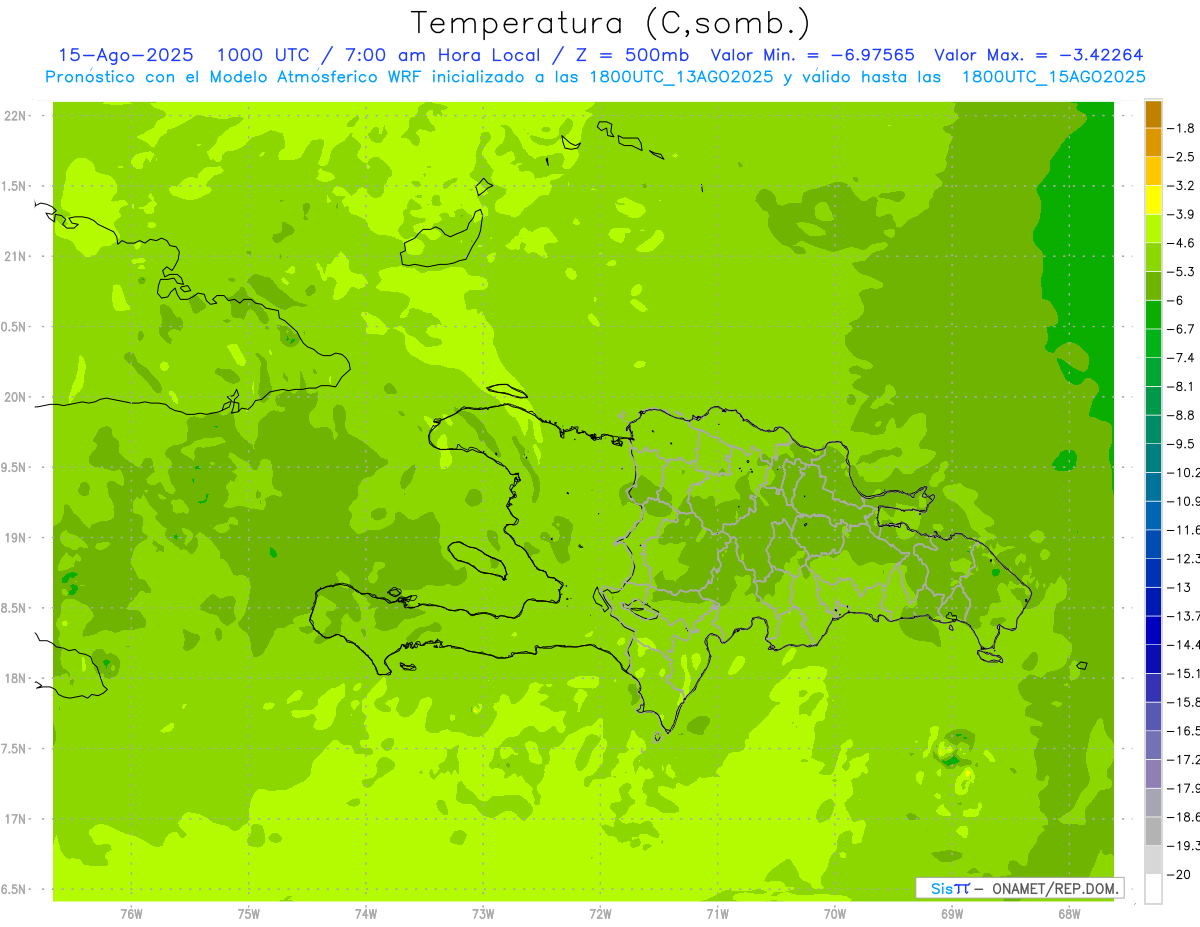
Task: Click the '-8.8' color bar label
Action: click(x=1183, y=415)
